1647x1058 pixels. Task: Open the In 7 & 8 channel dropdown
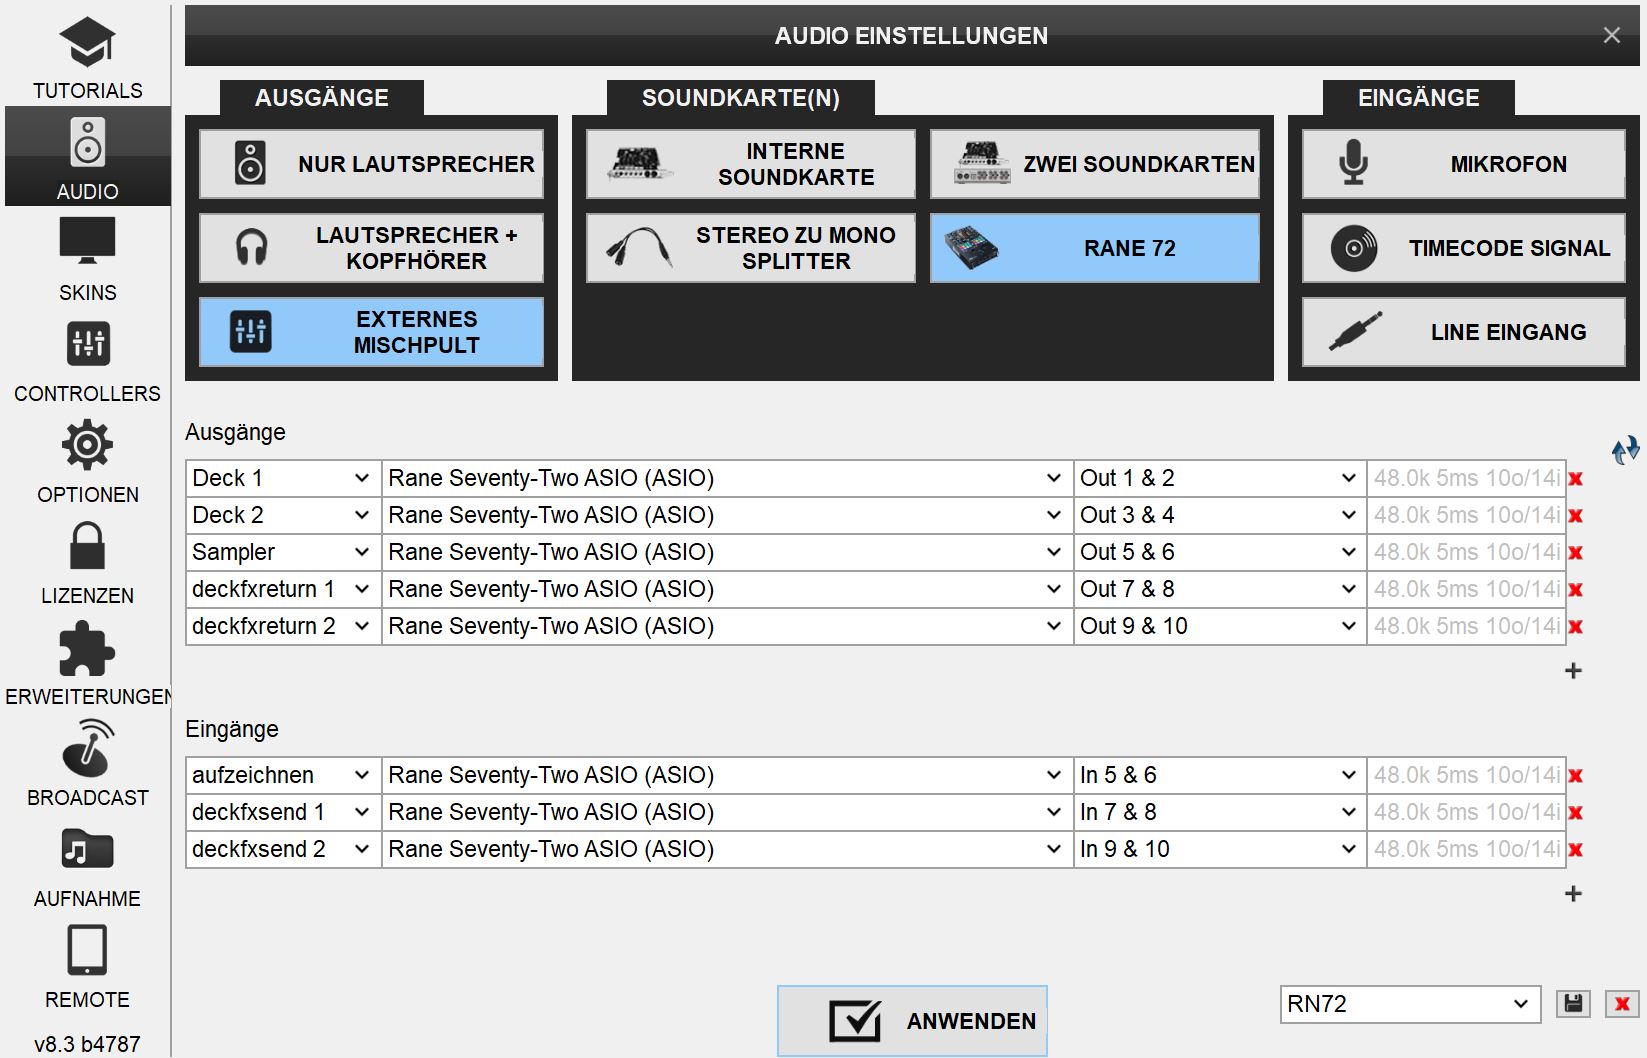pos(1219,812)
